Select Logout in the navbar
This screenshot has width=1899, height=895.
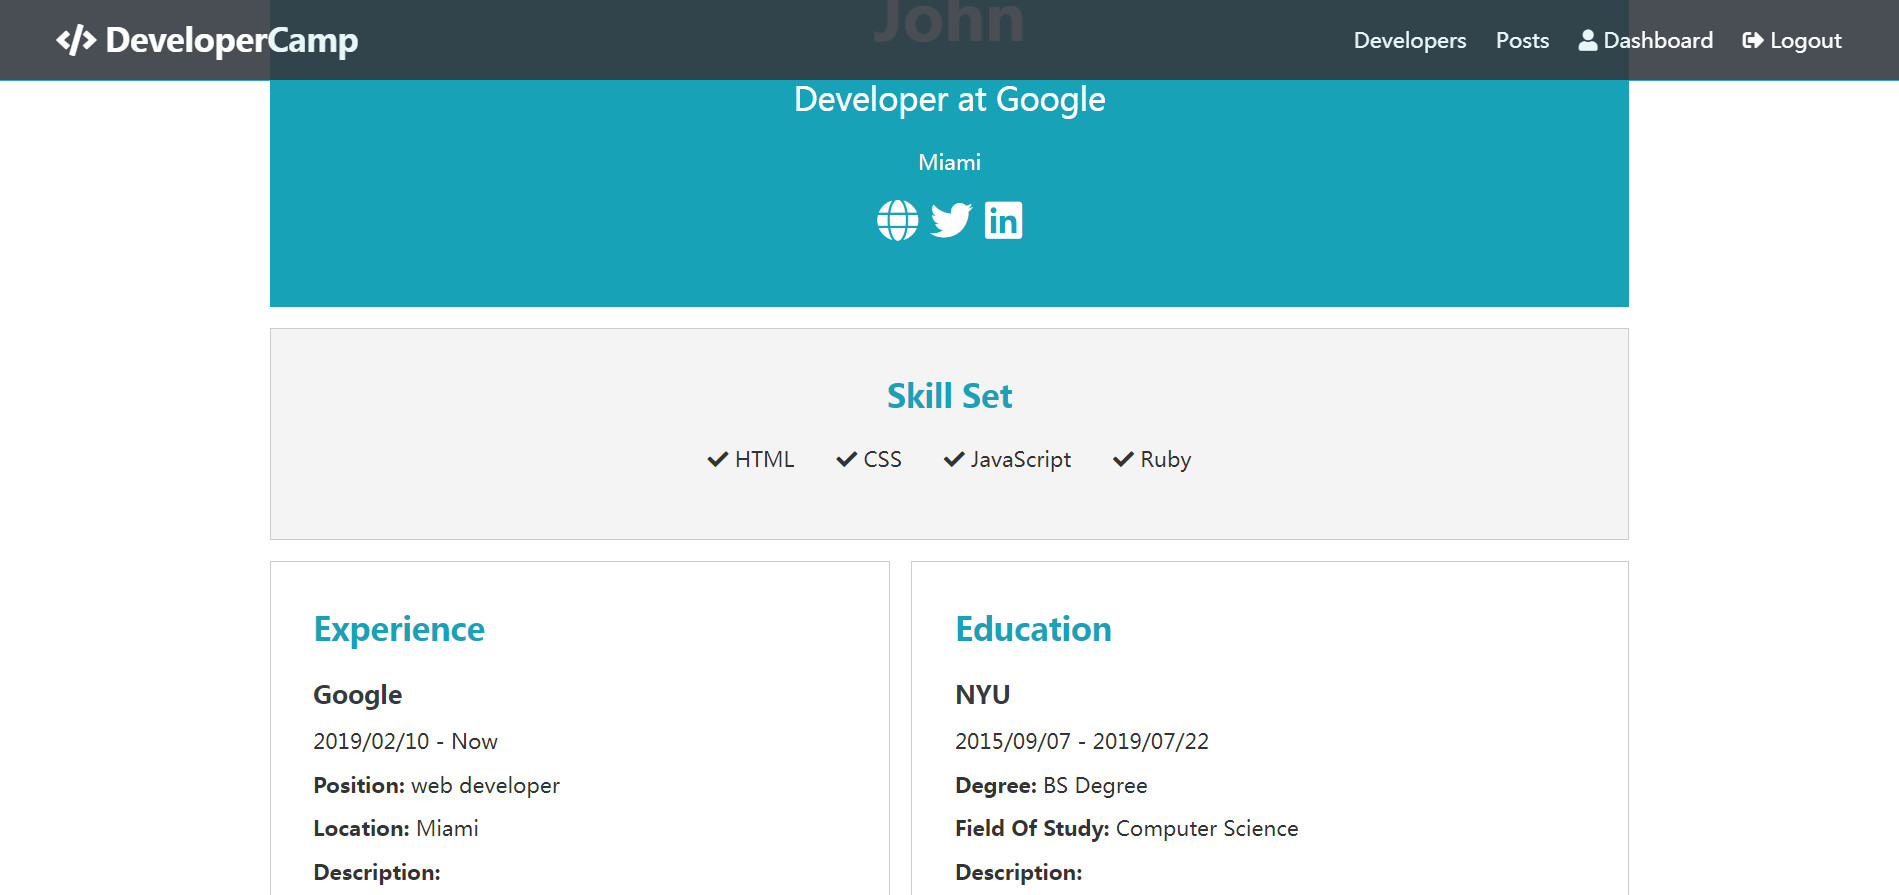tap(1792, 40)
